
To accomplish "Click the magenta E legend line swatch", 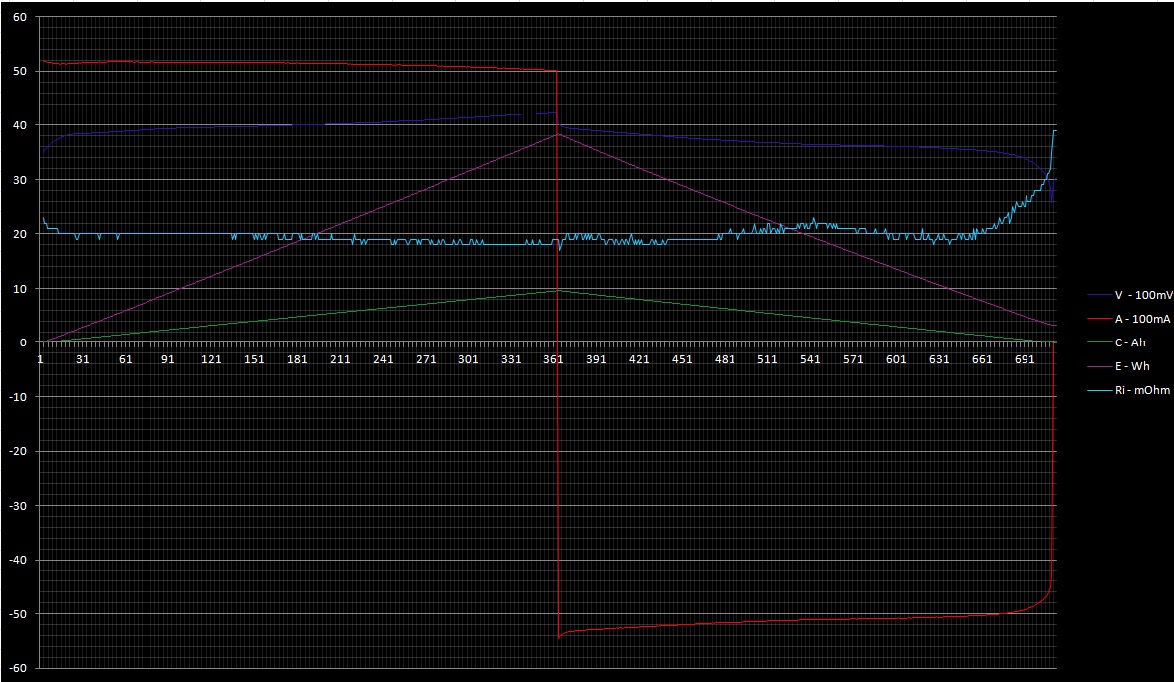I will [x=1098, y=366].
